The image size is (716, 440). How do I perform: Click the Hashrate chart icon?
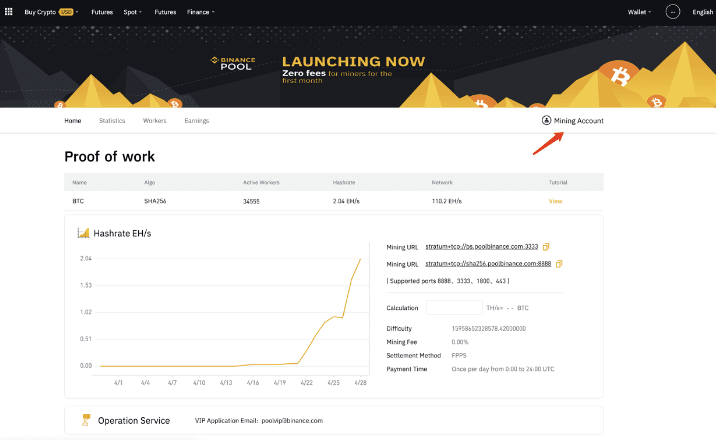[83, 233]
